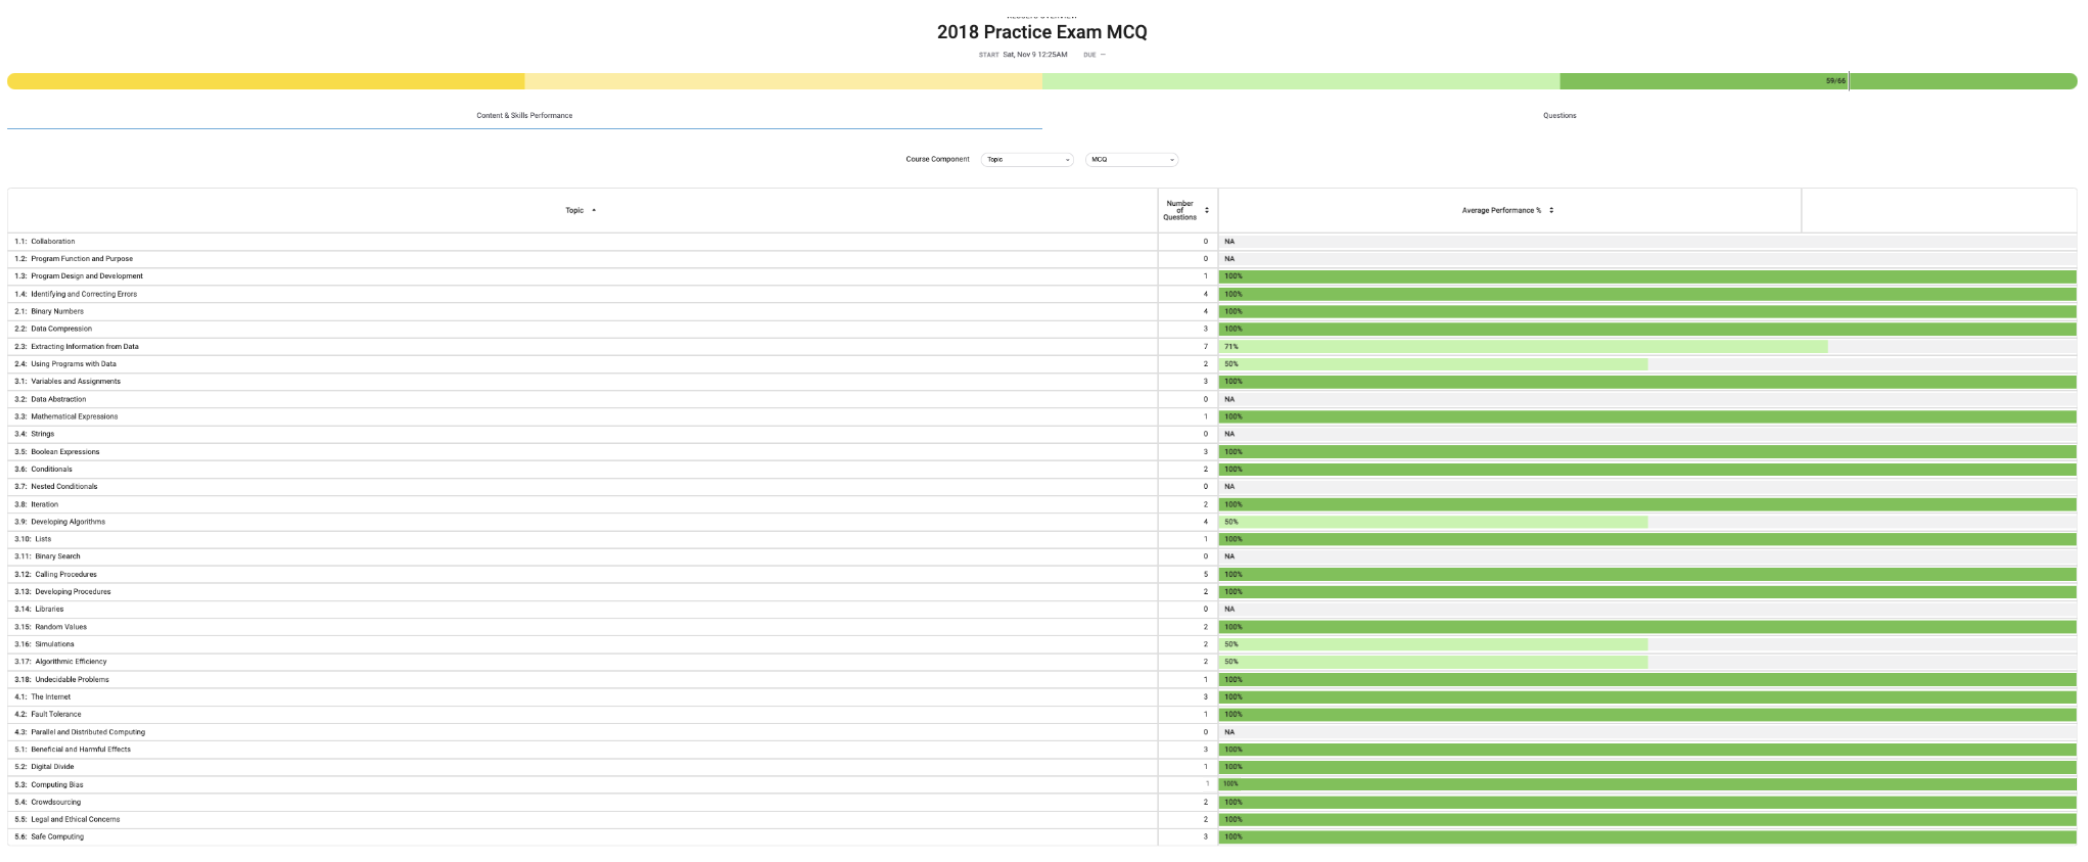Click the 50% bar in the Simulations row
The image size is (2088, 862).
[1433, 644]
